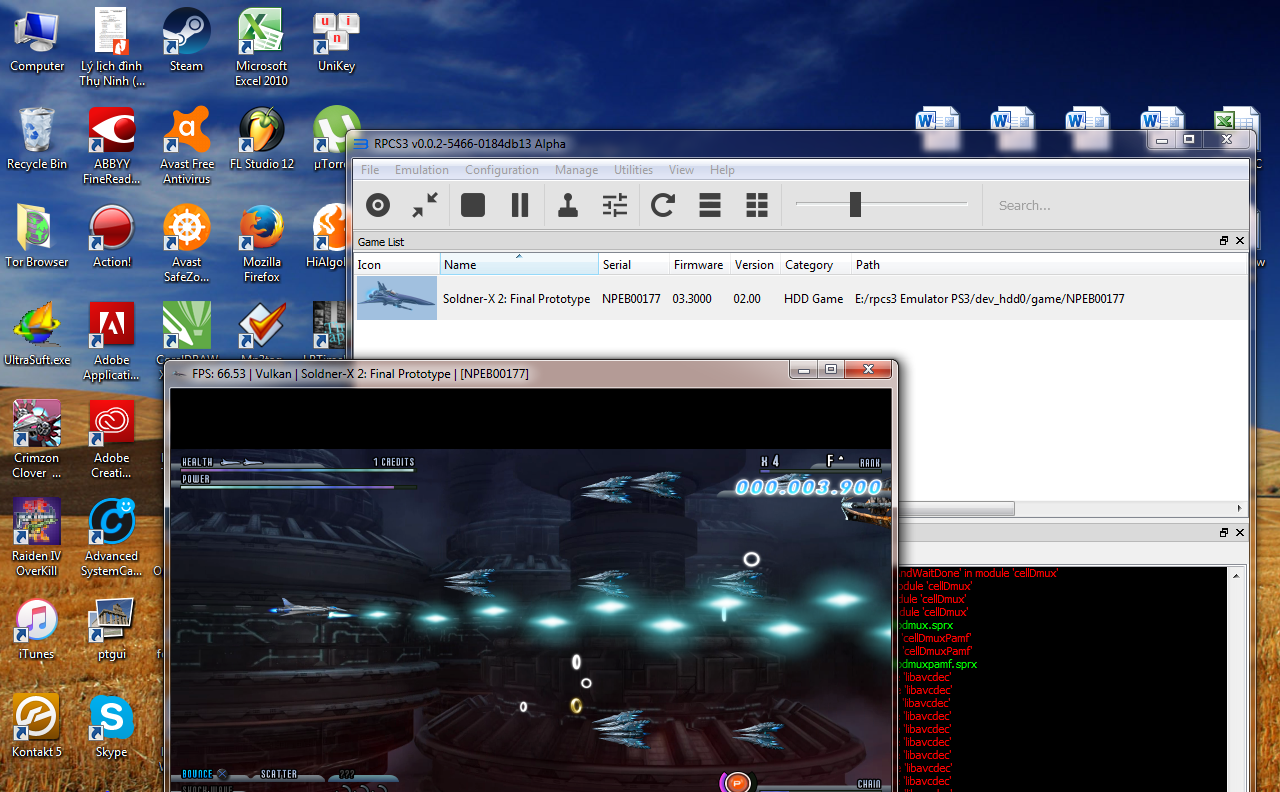Refresh the game list
Viewport: 1280px width, 792px height.
(663, 206)
